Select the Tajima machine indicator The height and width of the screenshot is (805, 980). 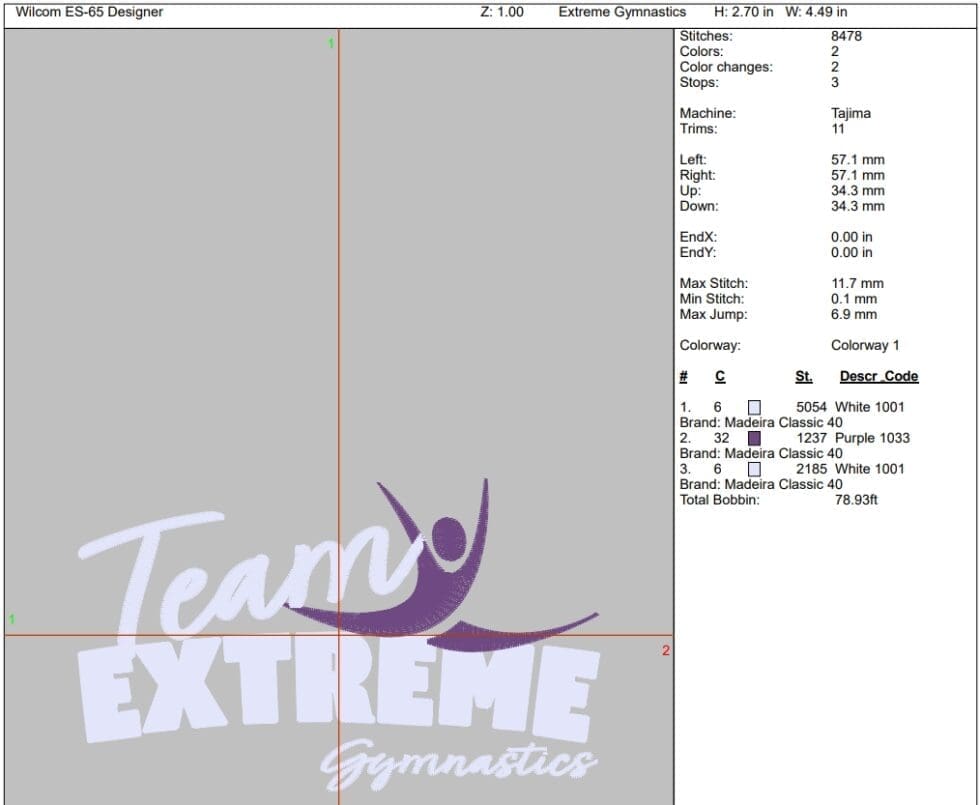853,113
